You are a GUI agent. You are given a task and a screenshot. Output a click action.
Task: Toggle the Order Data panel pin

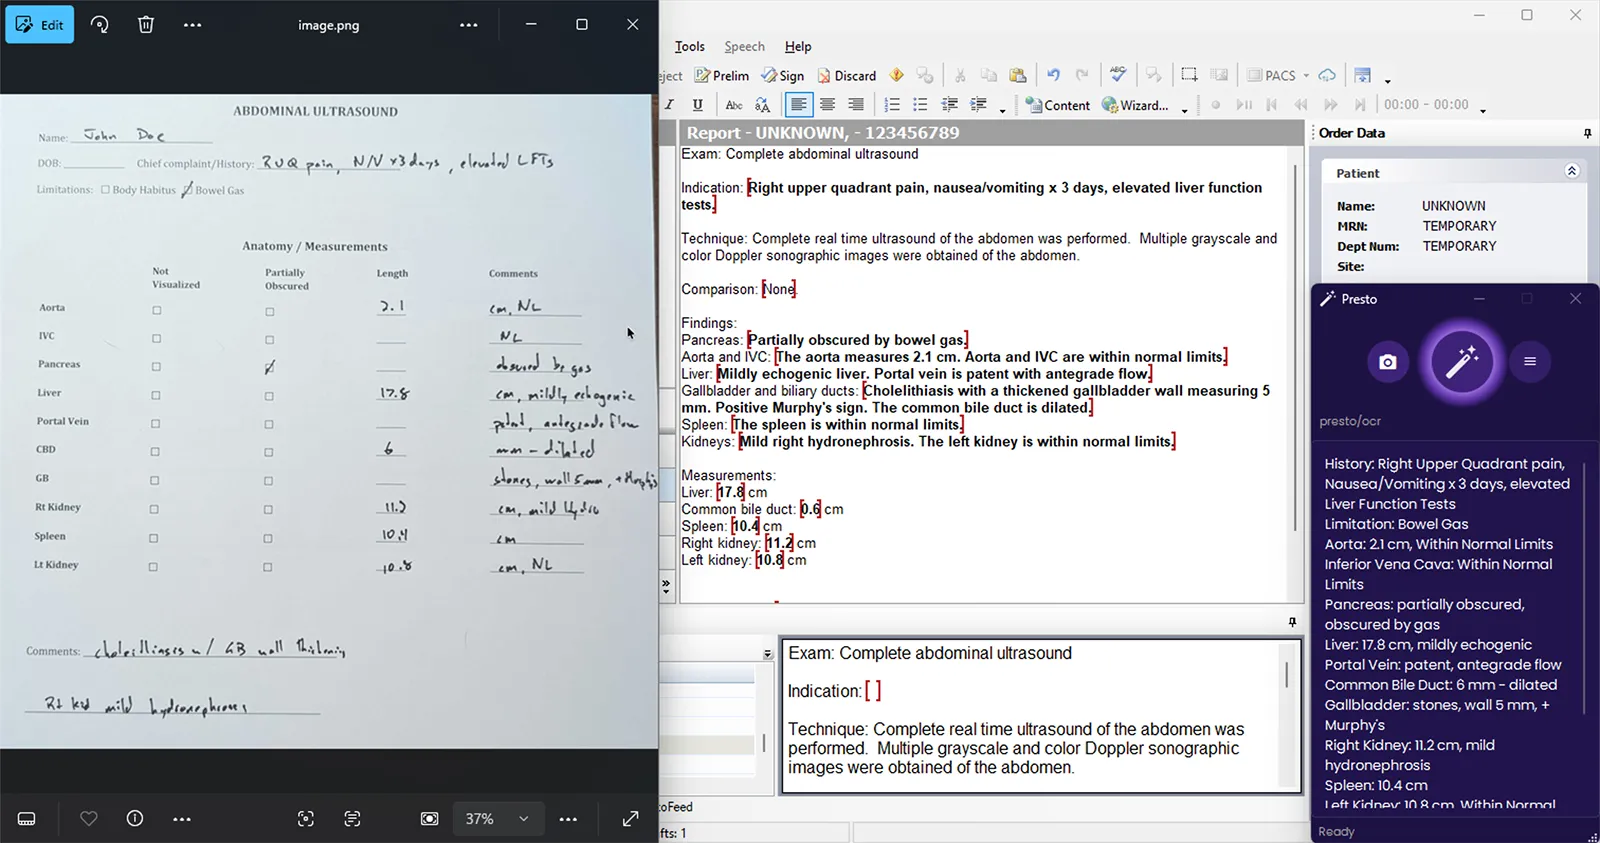pos(1587,133)
